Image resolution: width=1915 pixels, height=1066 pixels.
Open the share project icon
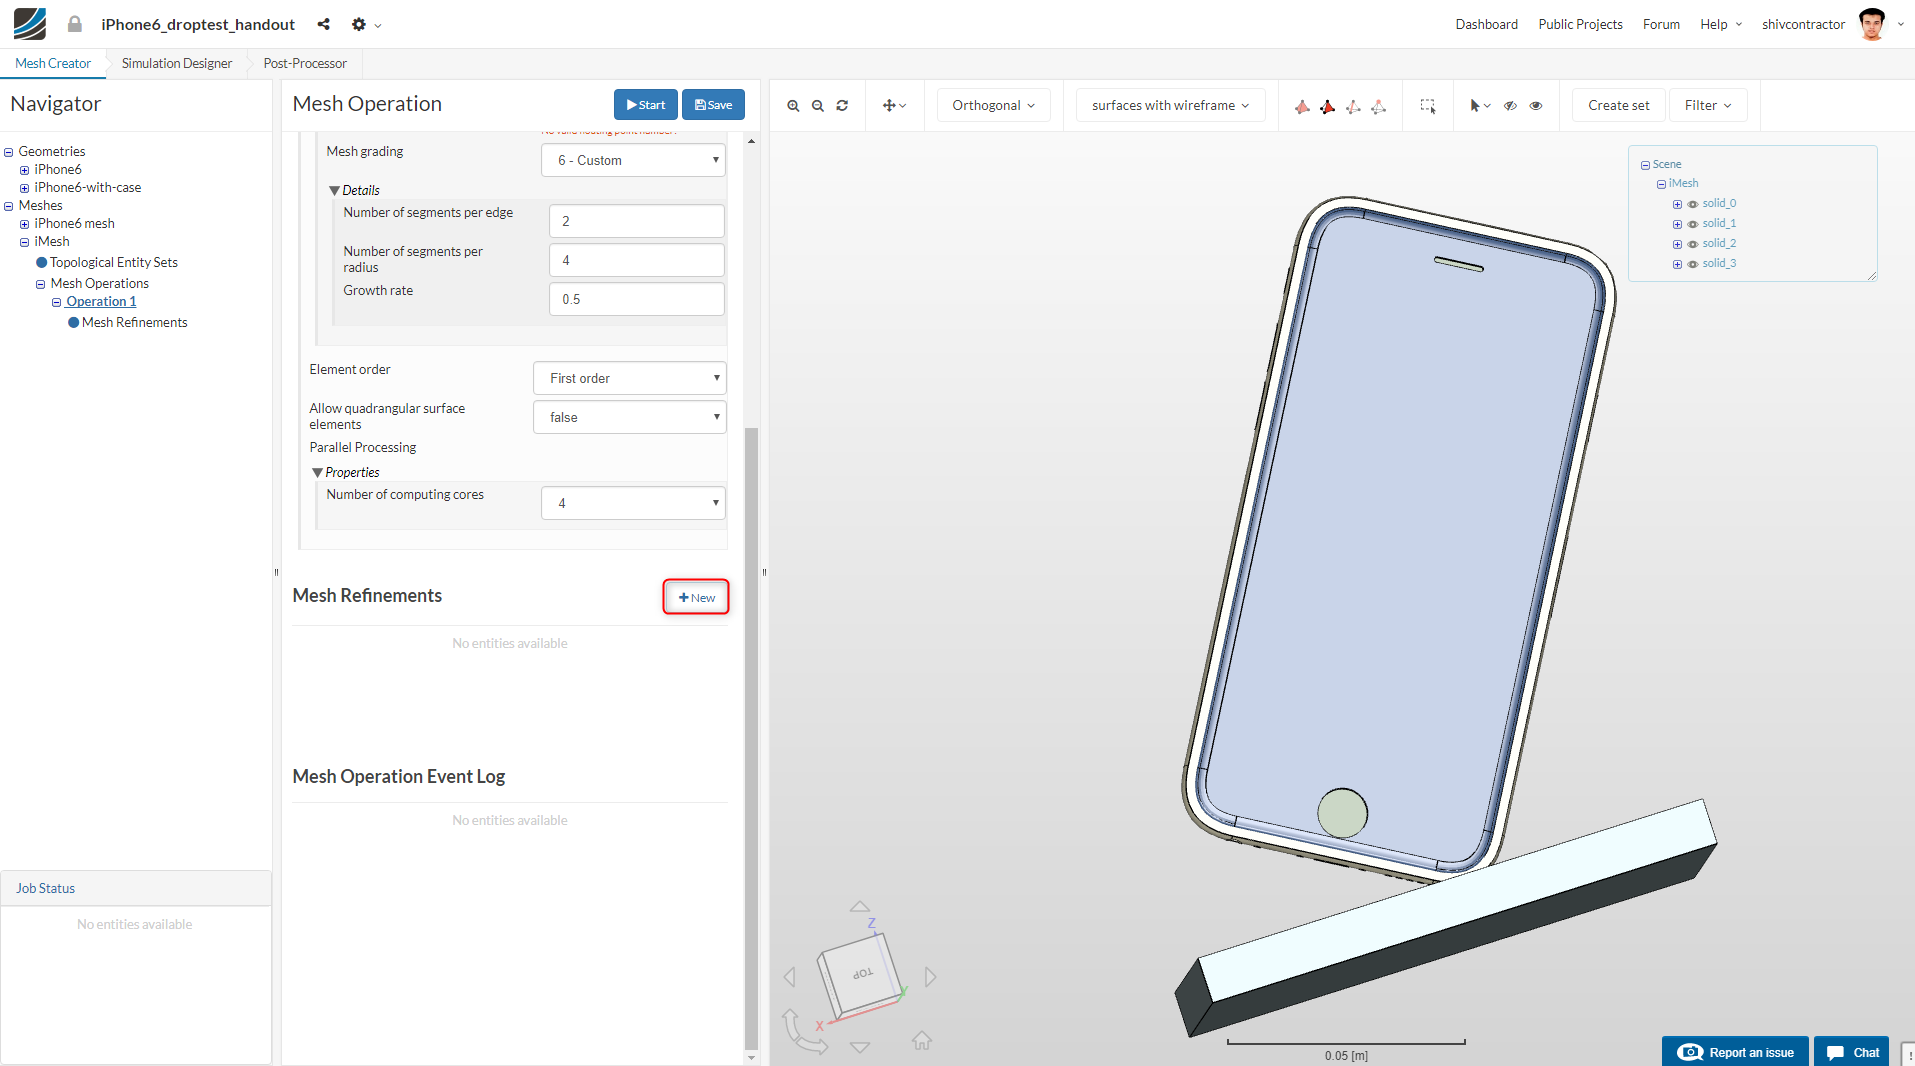323,24
